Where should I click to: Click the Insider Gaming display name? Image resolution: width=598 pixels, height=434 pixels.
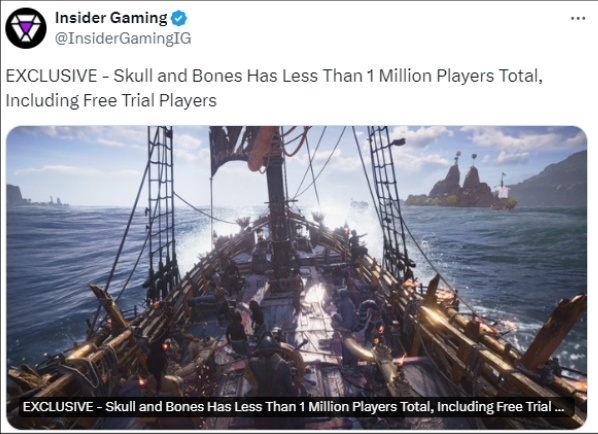click(x=111, y=18)
